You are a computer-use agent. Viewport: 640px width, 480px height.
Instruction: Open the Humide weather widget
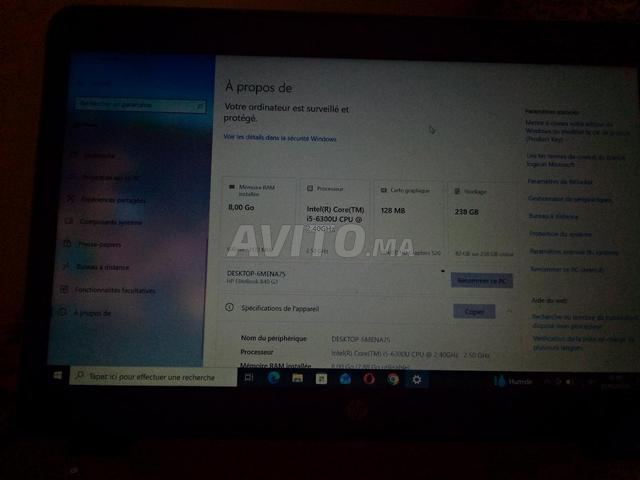tap(513, 381)
